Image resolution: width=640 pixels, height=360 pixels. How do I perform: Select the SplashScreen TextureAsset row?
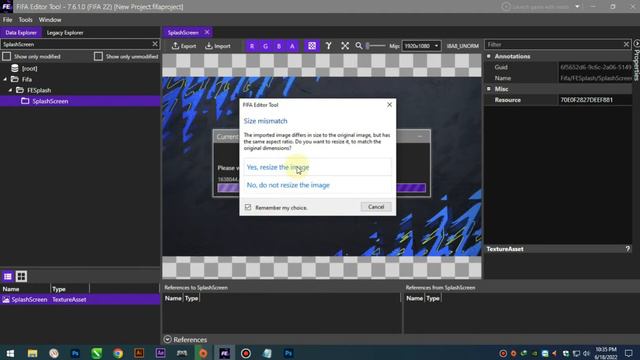coord(80,300)
